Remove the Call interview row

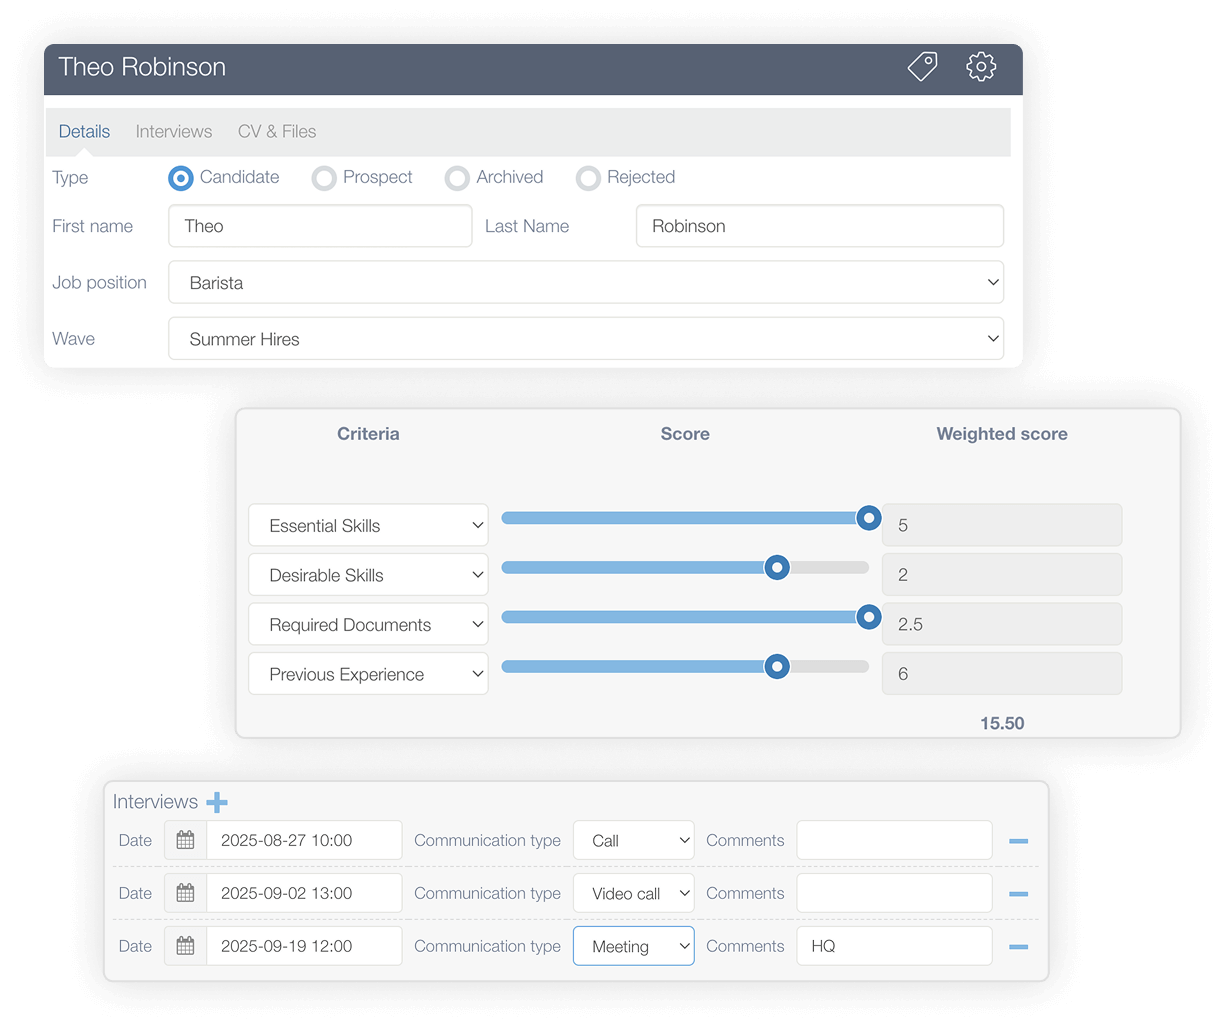pyautogui.click(x=1019, y=841)
